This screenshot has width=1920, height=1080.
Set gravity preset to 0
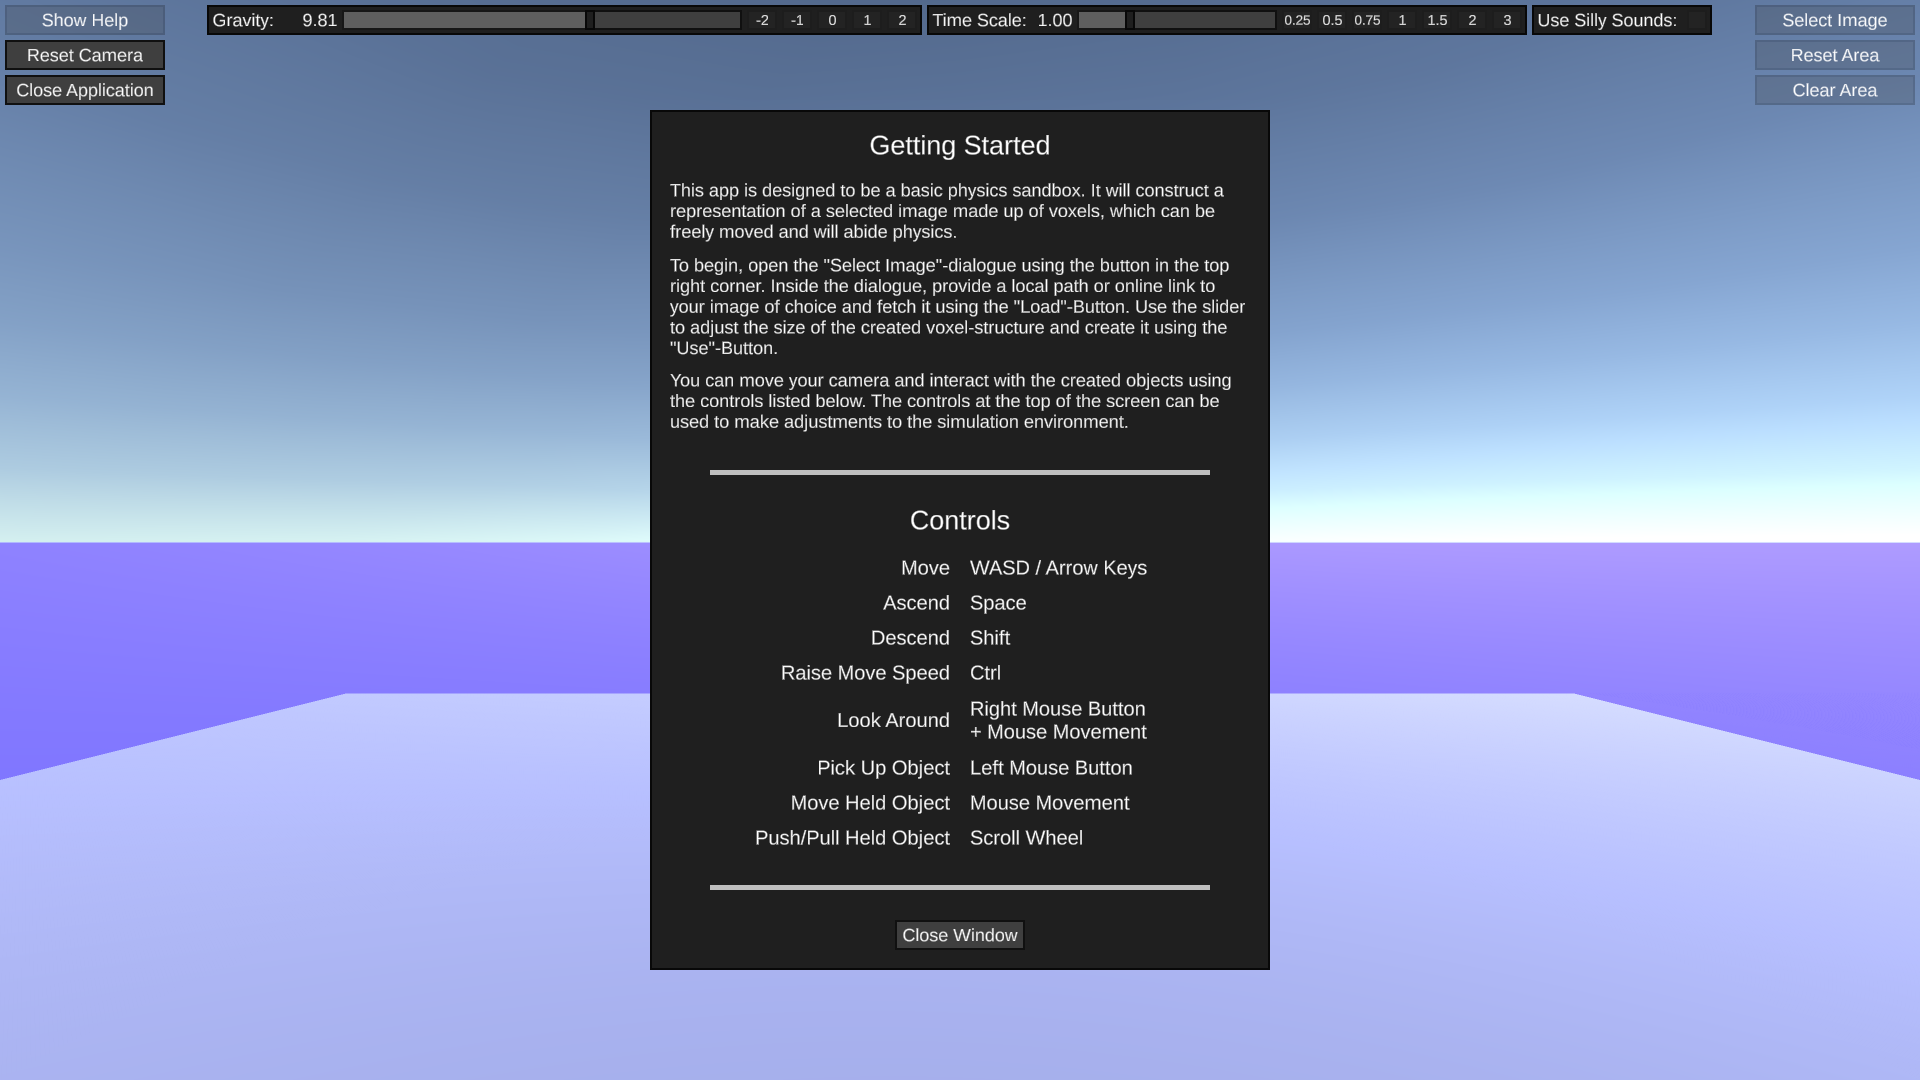832,20
